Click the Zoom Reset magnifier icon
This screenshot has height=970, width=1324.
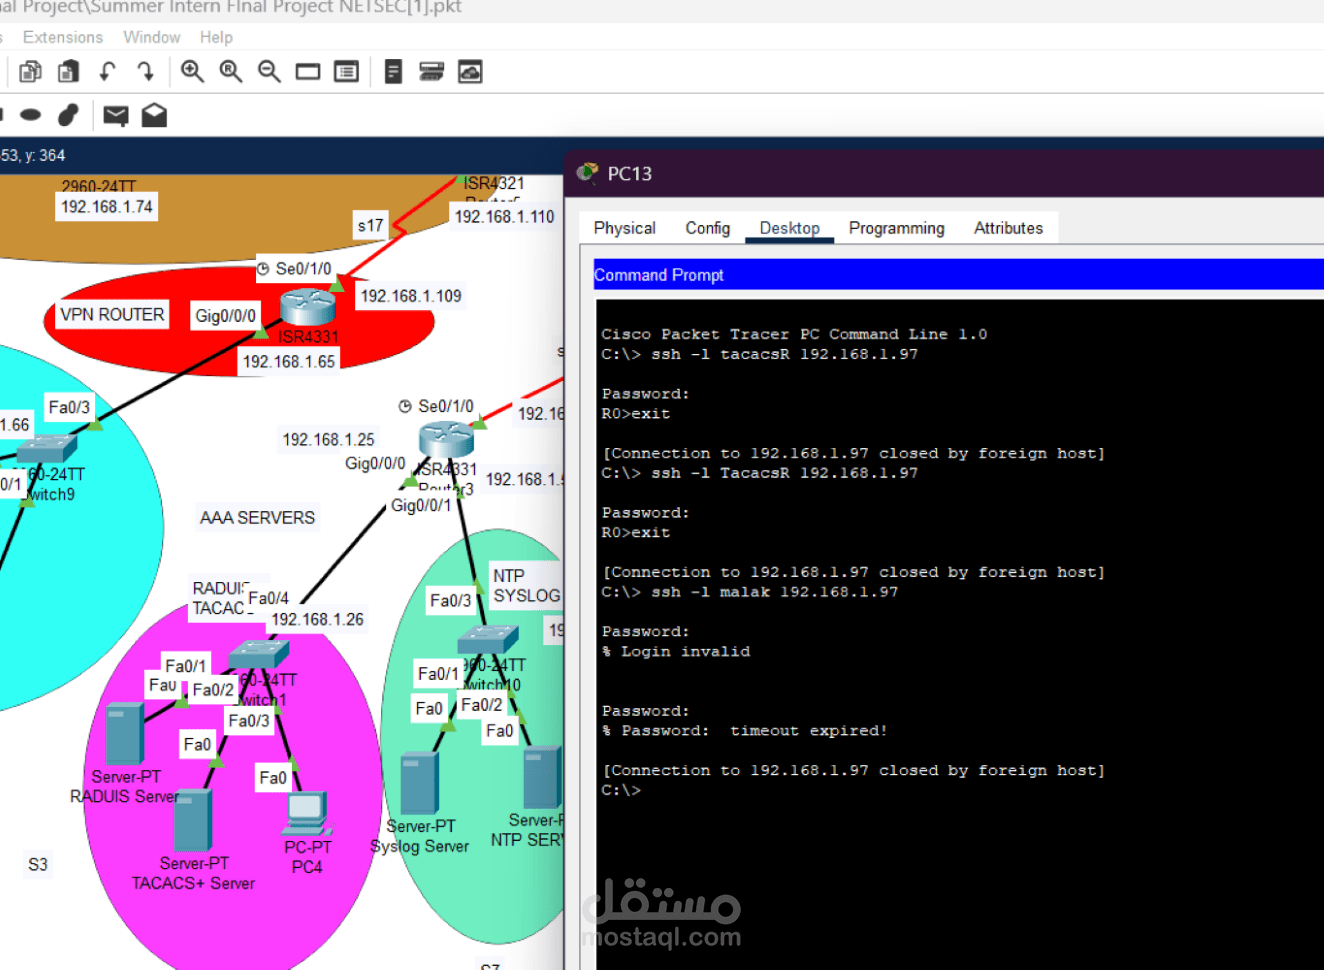coord(231,72)
